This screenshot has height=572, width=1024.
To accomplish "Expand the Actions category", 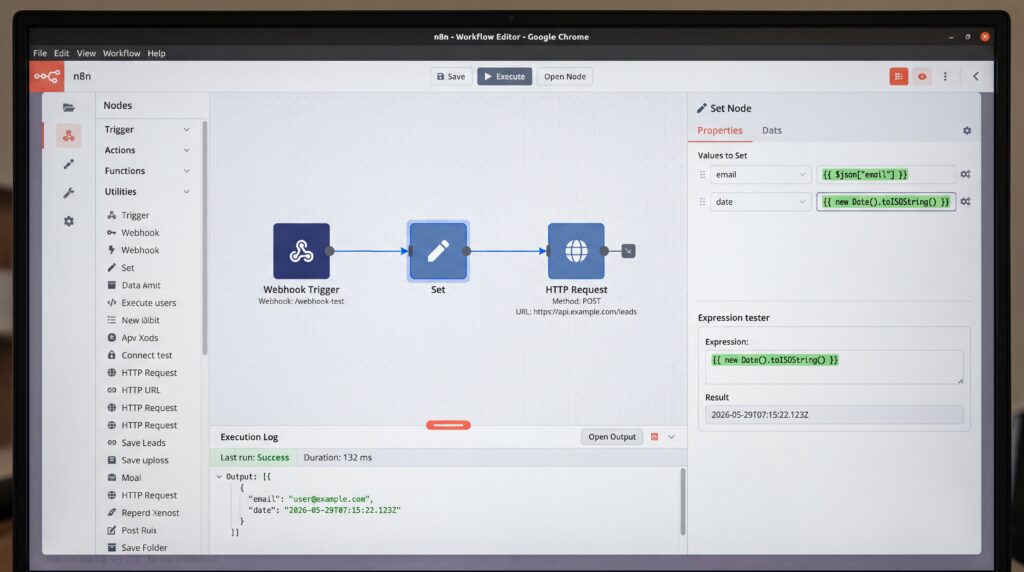I will (x=147, y=150).
